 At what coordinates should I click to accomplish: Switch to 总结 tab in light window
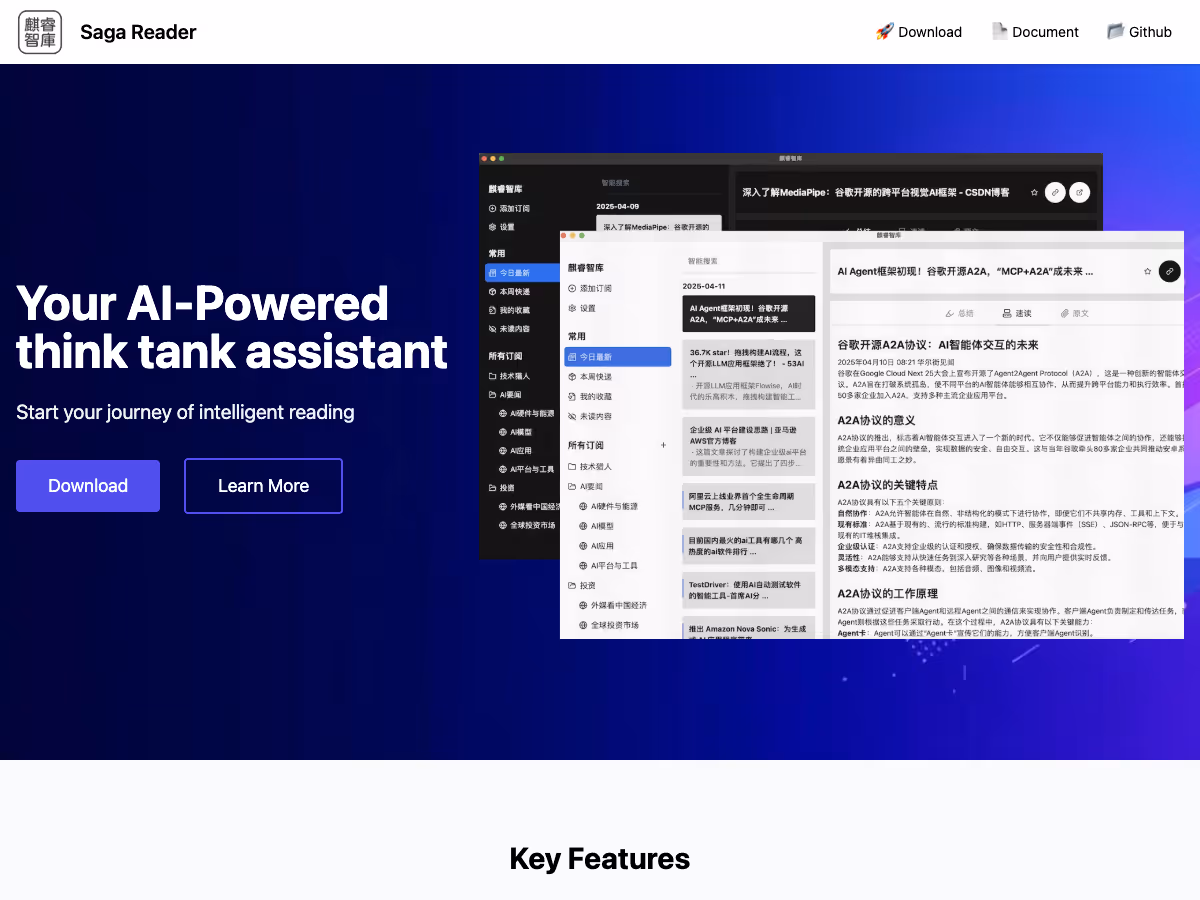959,313
